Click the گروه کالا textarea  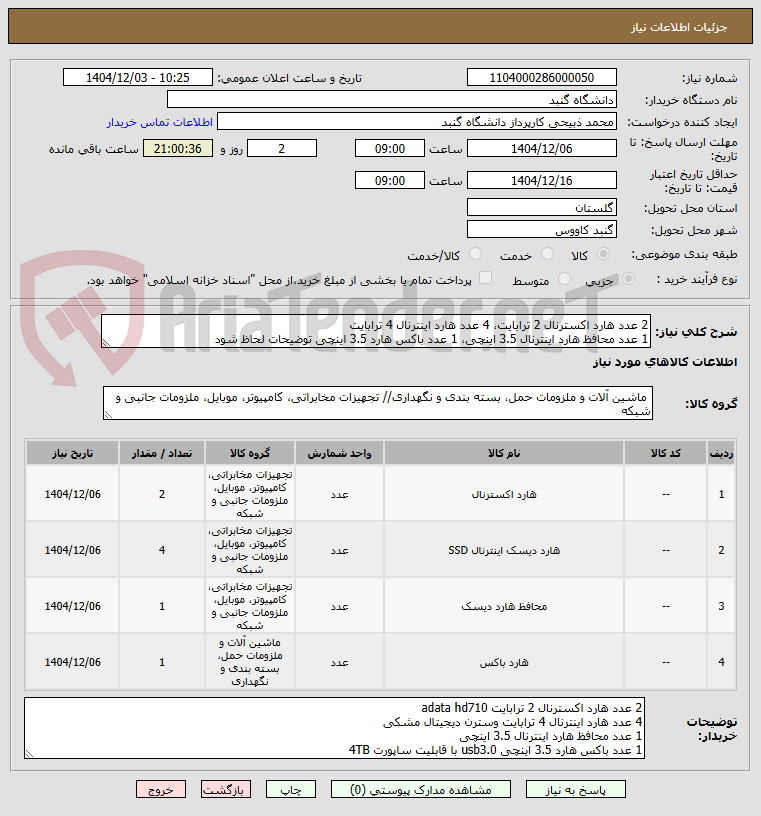(x=377, y=403)
